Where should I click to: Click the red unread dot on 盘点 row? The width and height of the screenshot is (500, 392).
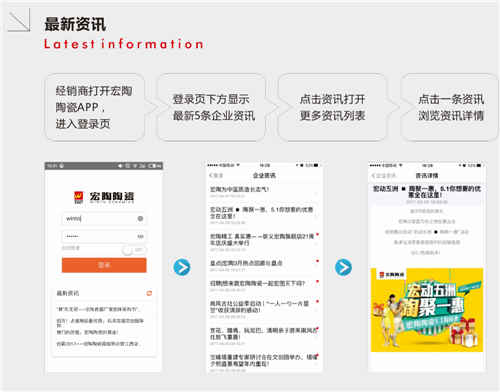tap(317, 261)
